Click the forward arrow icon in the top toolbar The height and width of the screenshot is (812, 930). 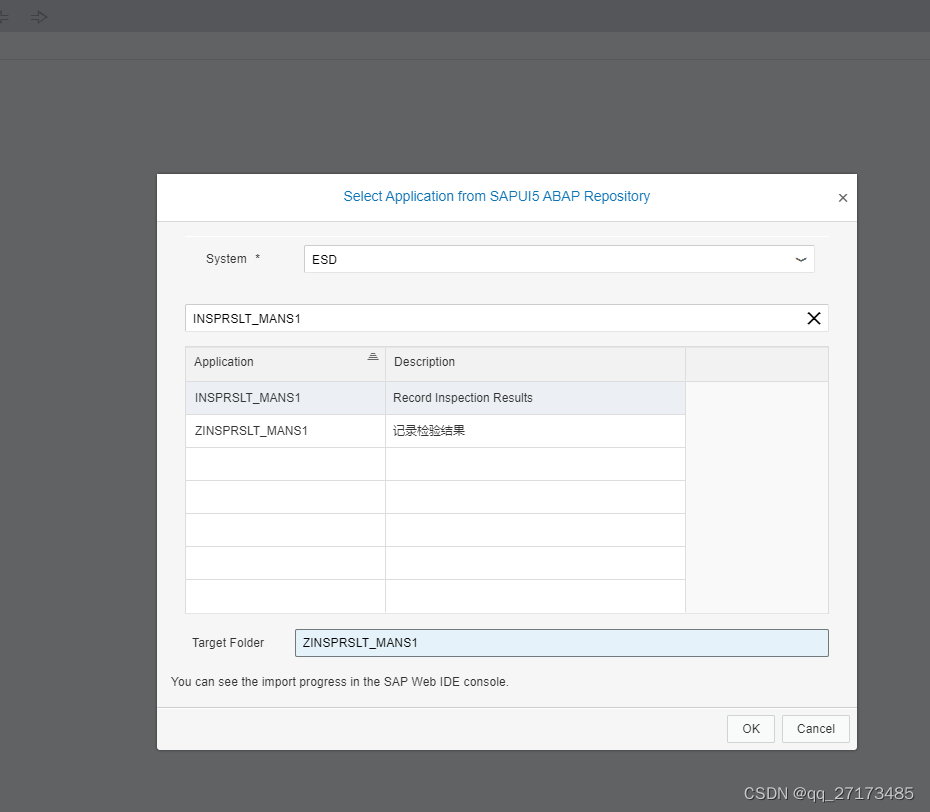coord(38,16)
